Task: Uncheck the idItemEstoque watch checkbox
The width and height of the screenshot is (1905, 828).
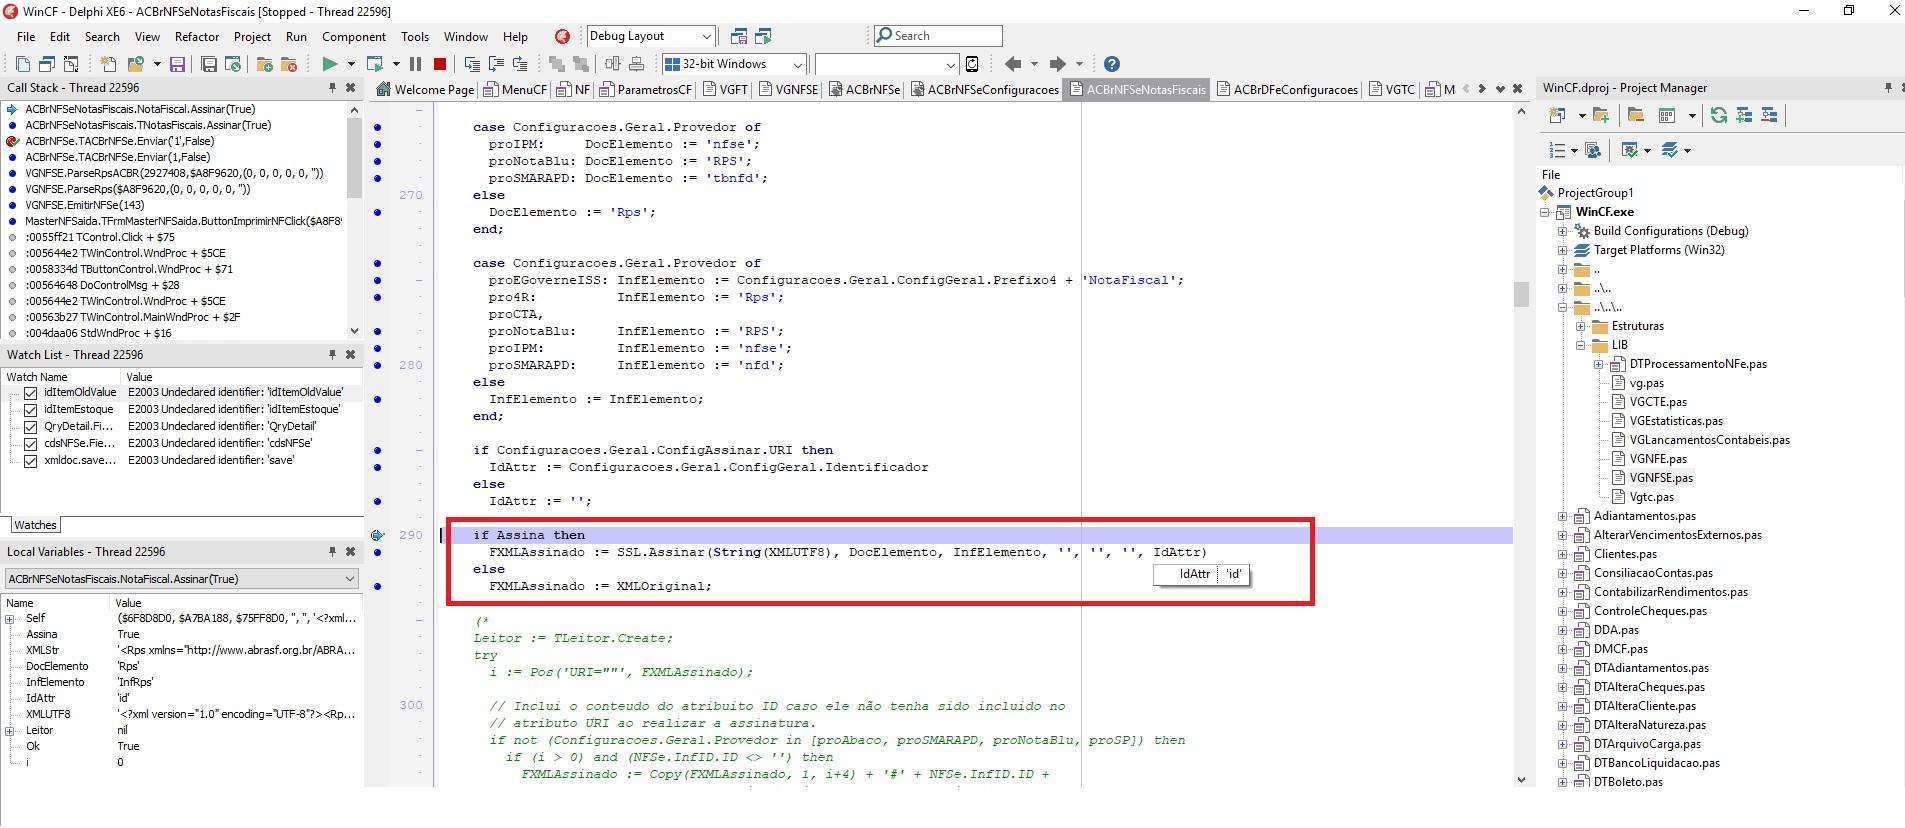Action: pyautogui.click(x=31, y=410)
